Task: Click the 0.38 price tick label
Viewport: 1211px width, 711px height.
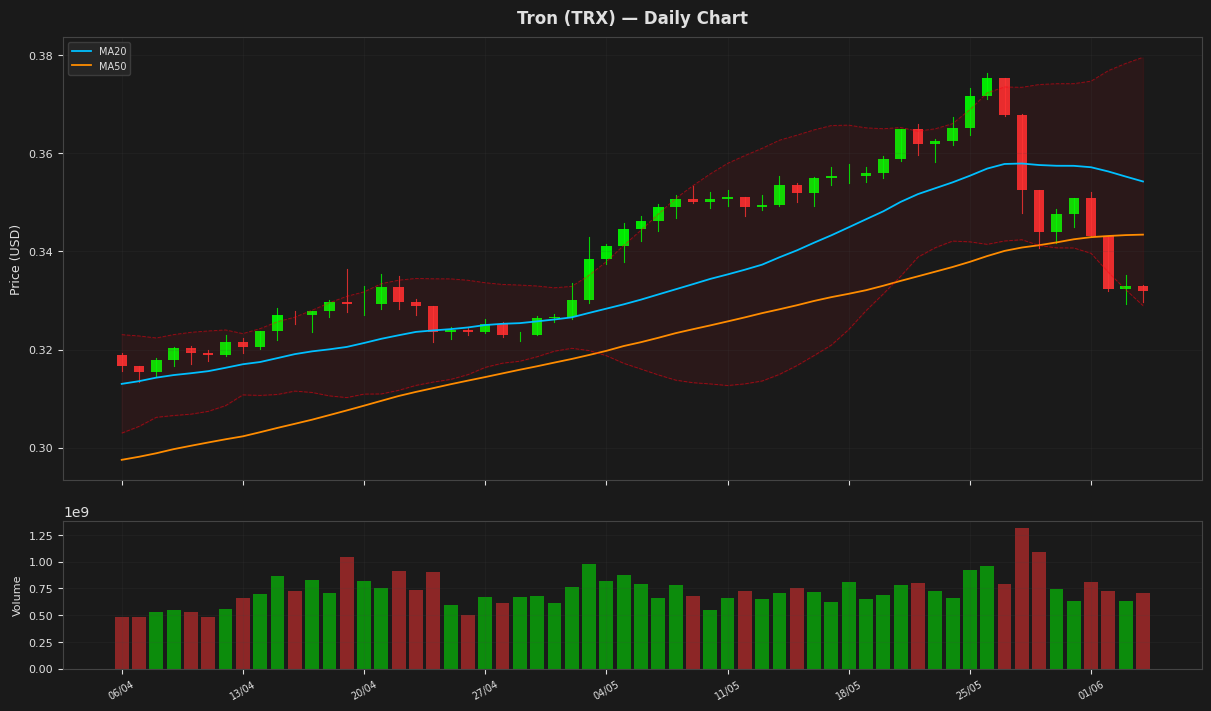Action: click(x=39, y=56)
